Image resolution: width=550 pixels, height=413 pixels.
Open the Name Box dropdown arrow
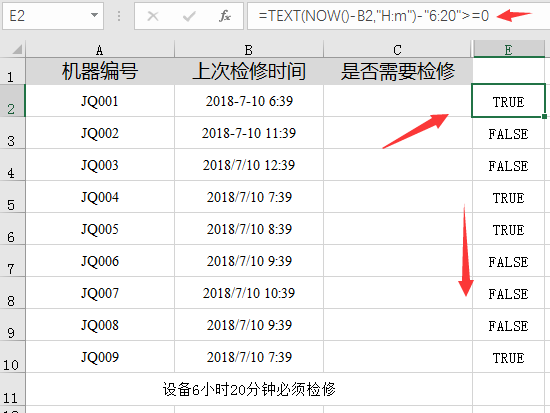(x=94, y=15)
